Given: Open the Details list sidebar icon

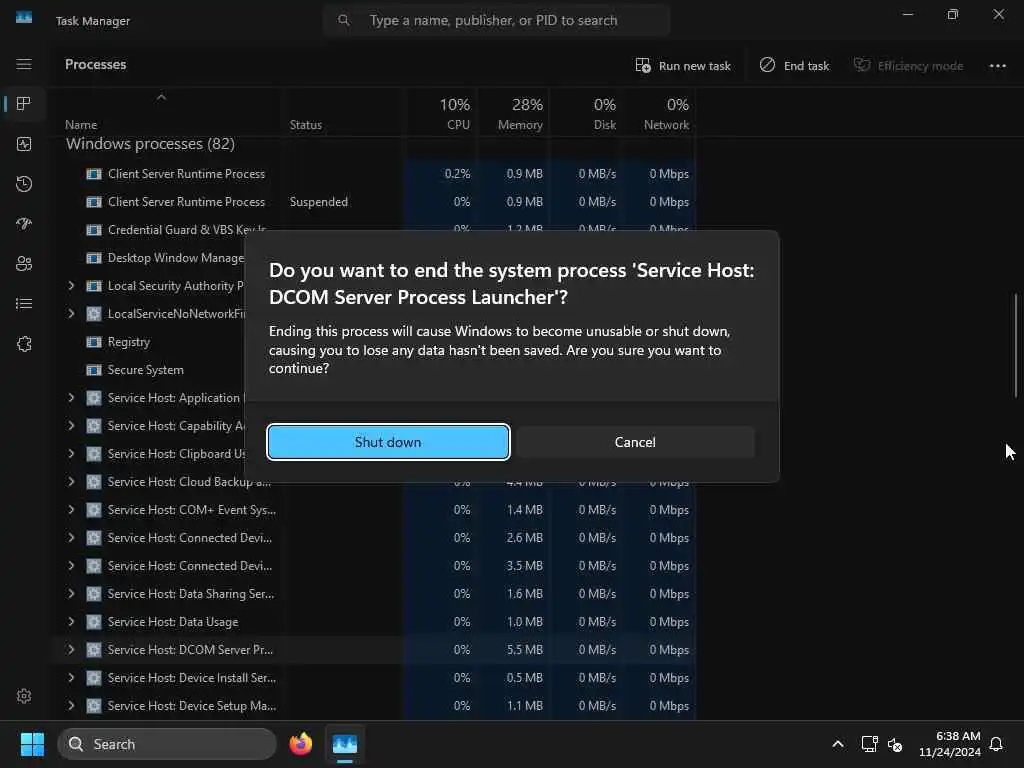Looking at the screenshot, I should point(24,304).
